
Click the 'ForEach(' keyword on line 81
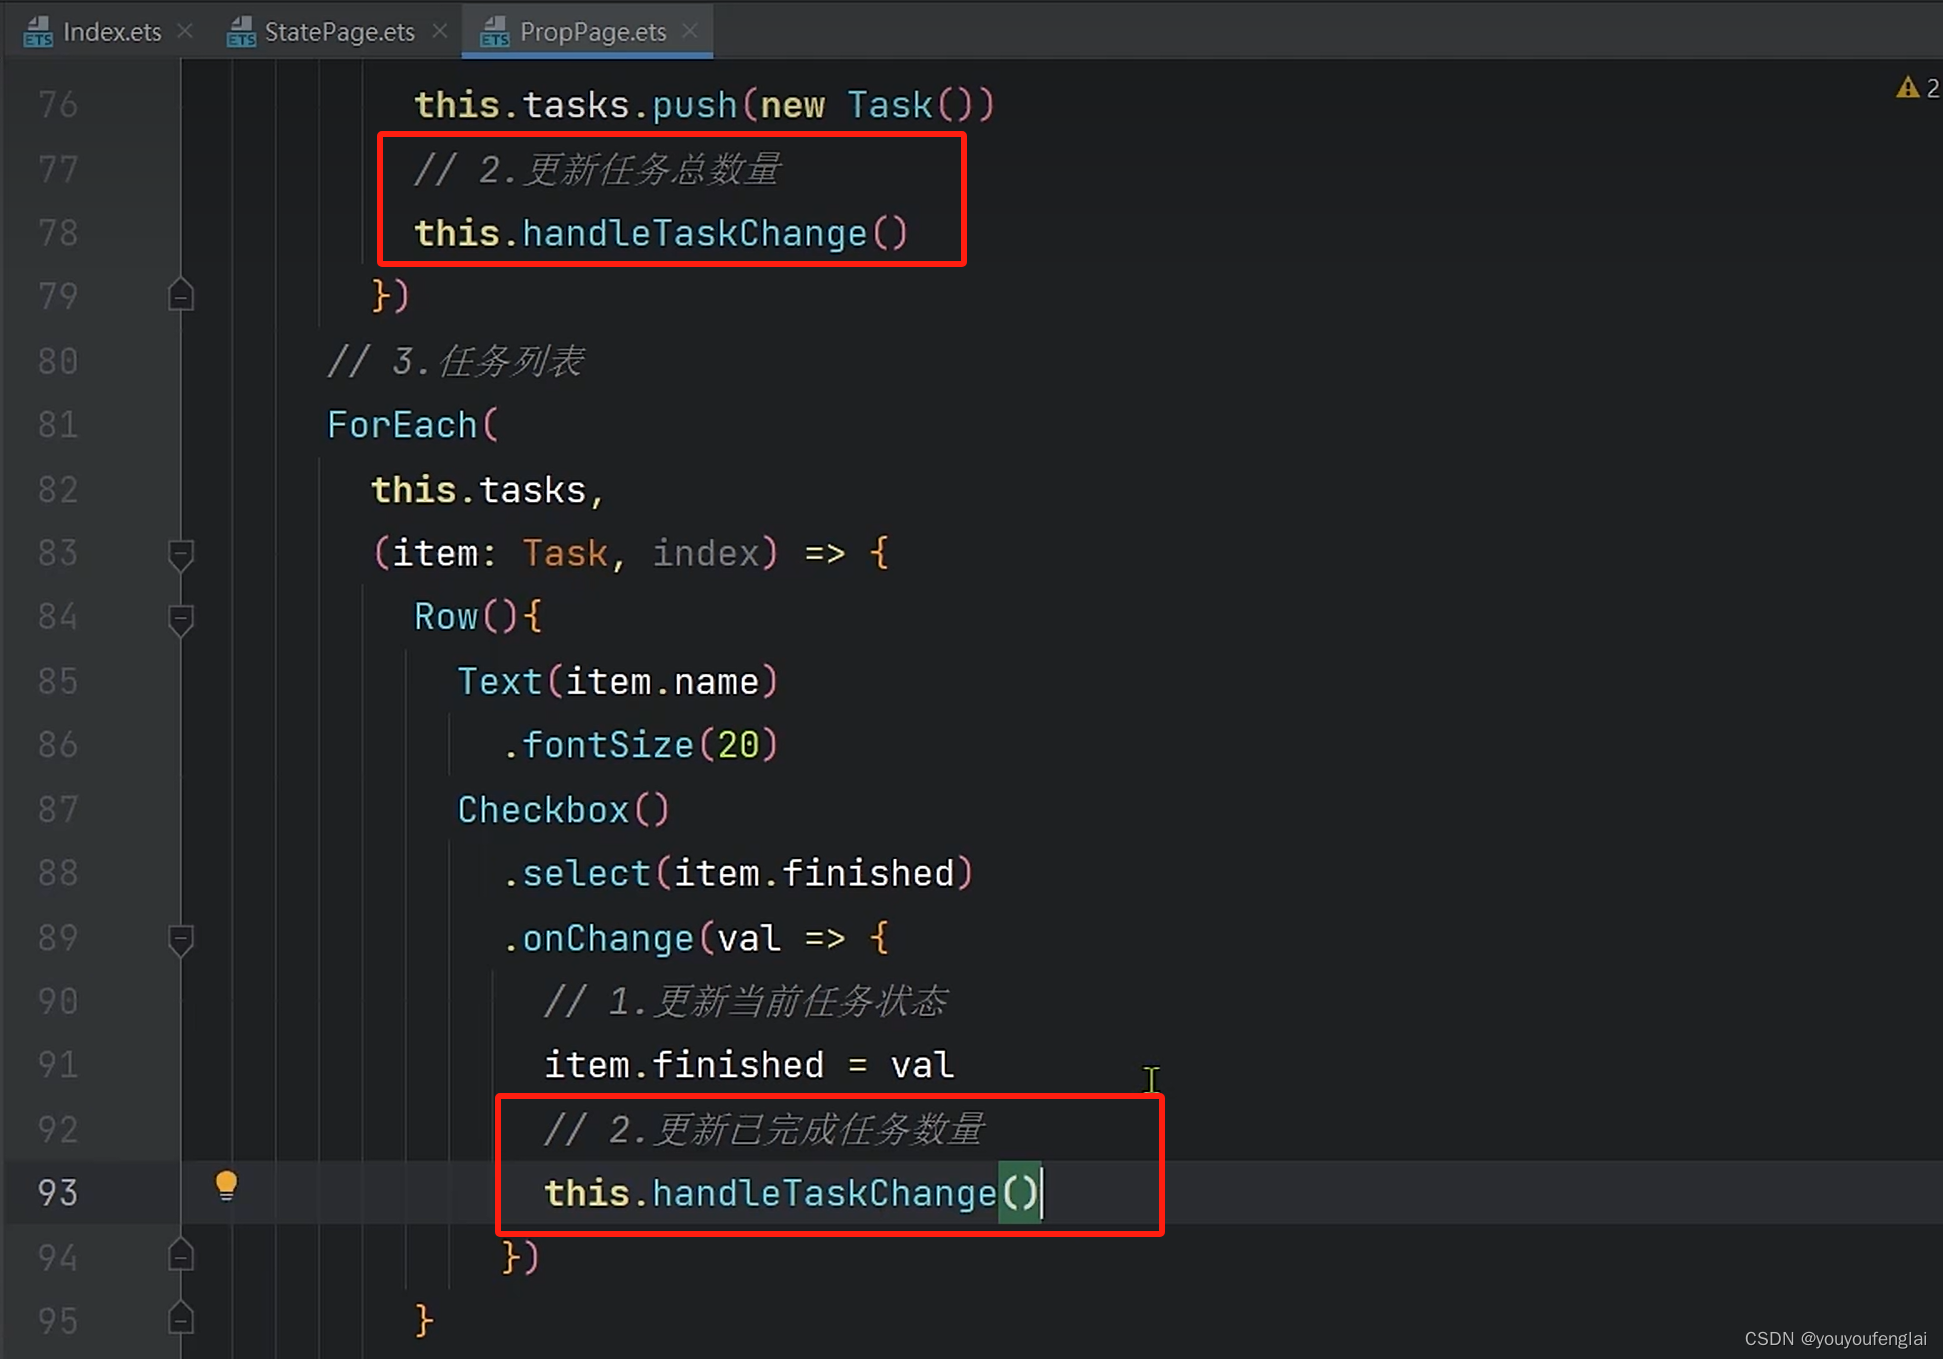point(413,425)
